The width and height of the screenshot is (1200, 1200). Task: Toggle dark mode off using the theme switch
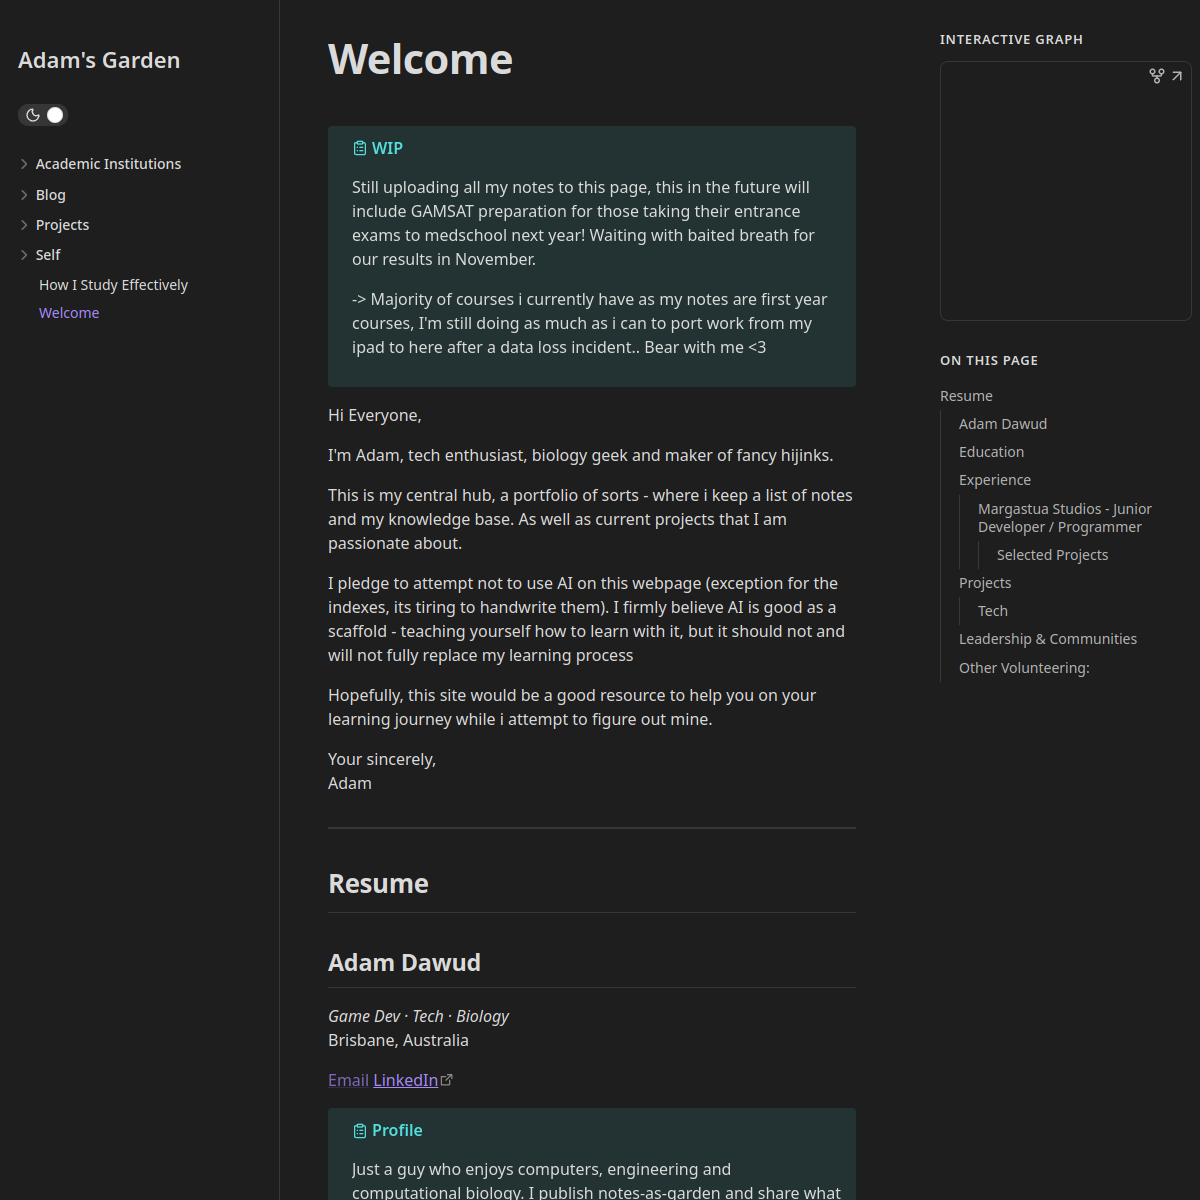(55, 115)
